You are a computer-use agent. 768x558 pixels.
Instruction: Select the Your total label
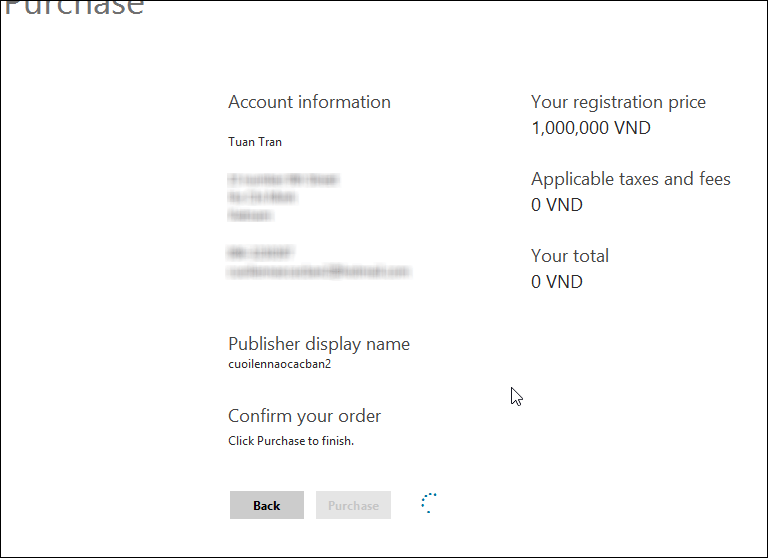[570, 256]
